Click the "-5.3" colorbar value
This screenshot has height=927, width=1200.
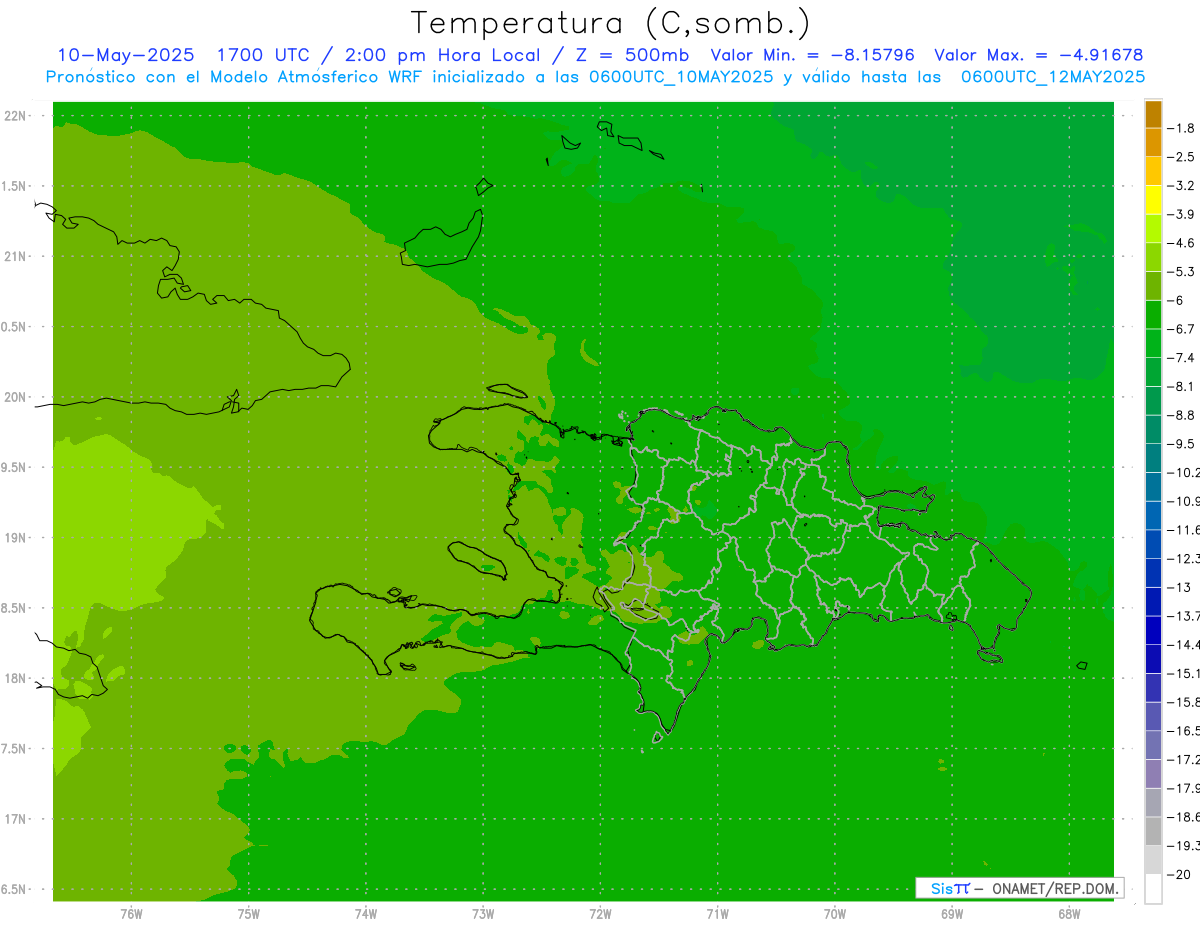(x=1182, y=271)
